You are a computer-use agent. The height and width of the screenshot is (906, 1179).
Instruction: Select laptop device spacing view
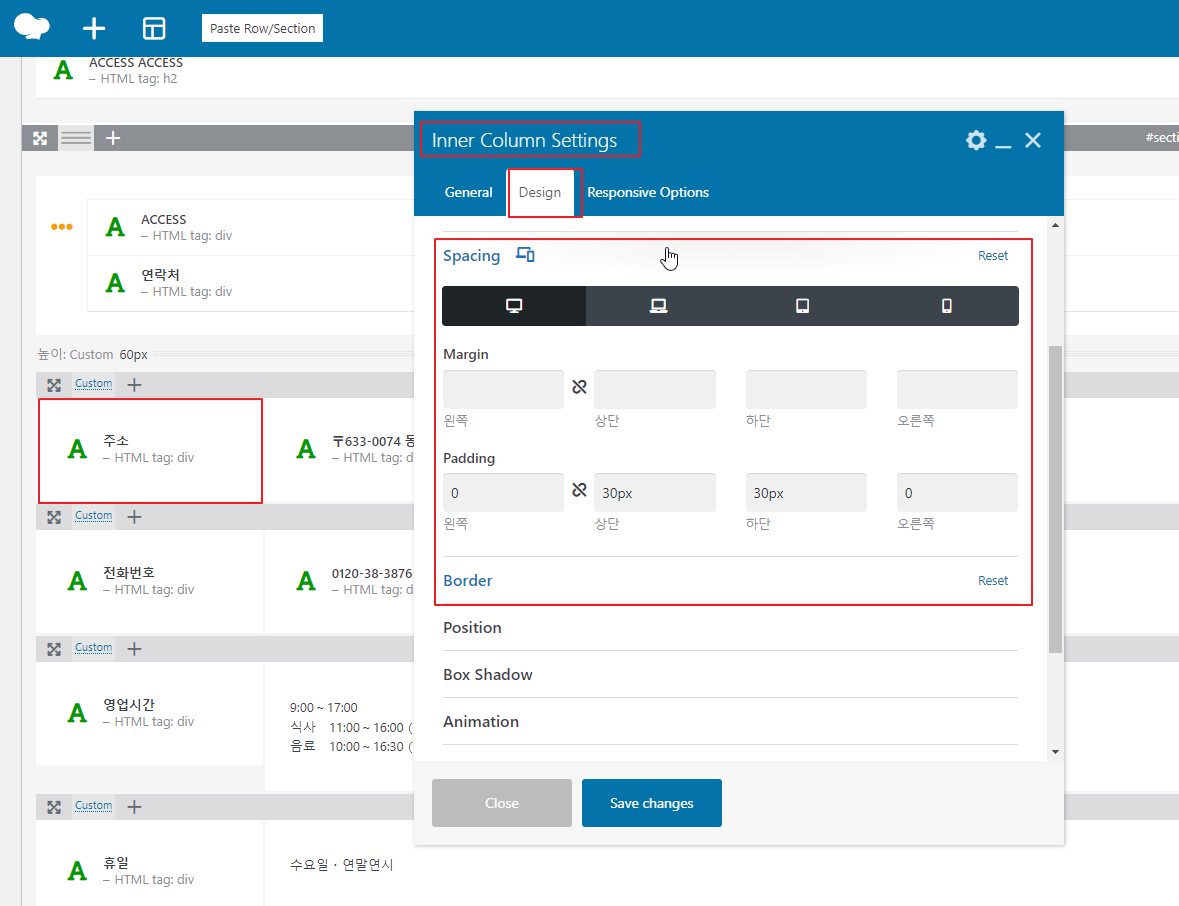point(659,306)
